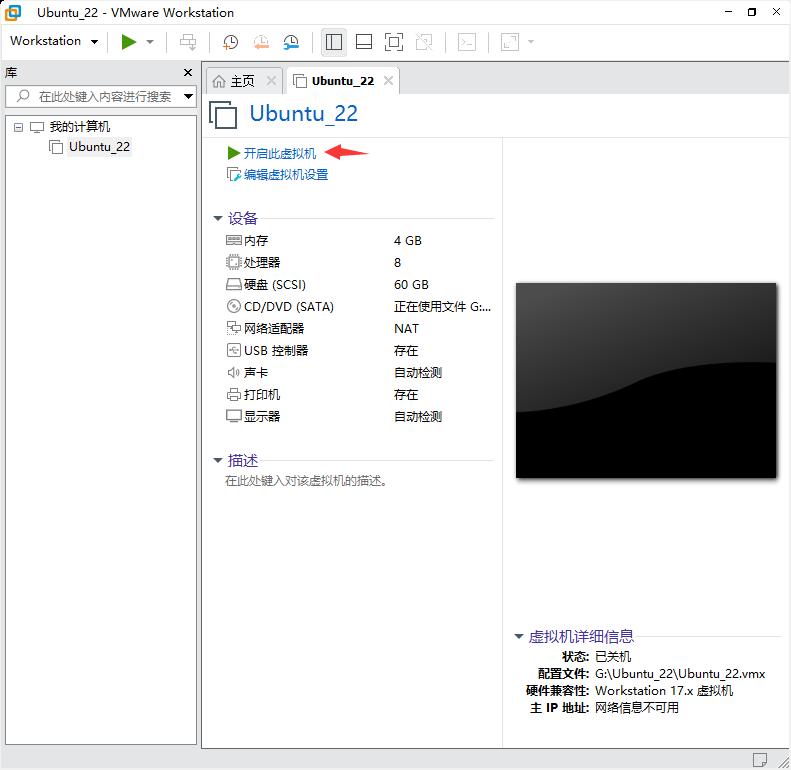
Task: Close the 主页 tab
Action: point(271,81)
